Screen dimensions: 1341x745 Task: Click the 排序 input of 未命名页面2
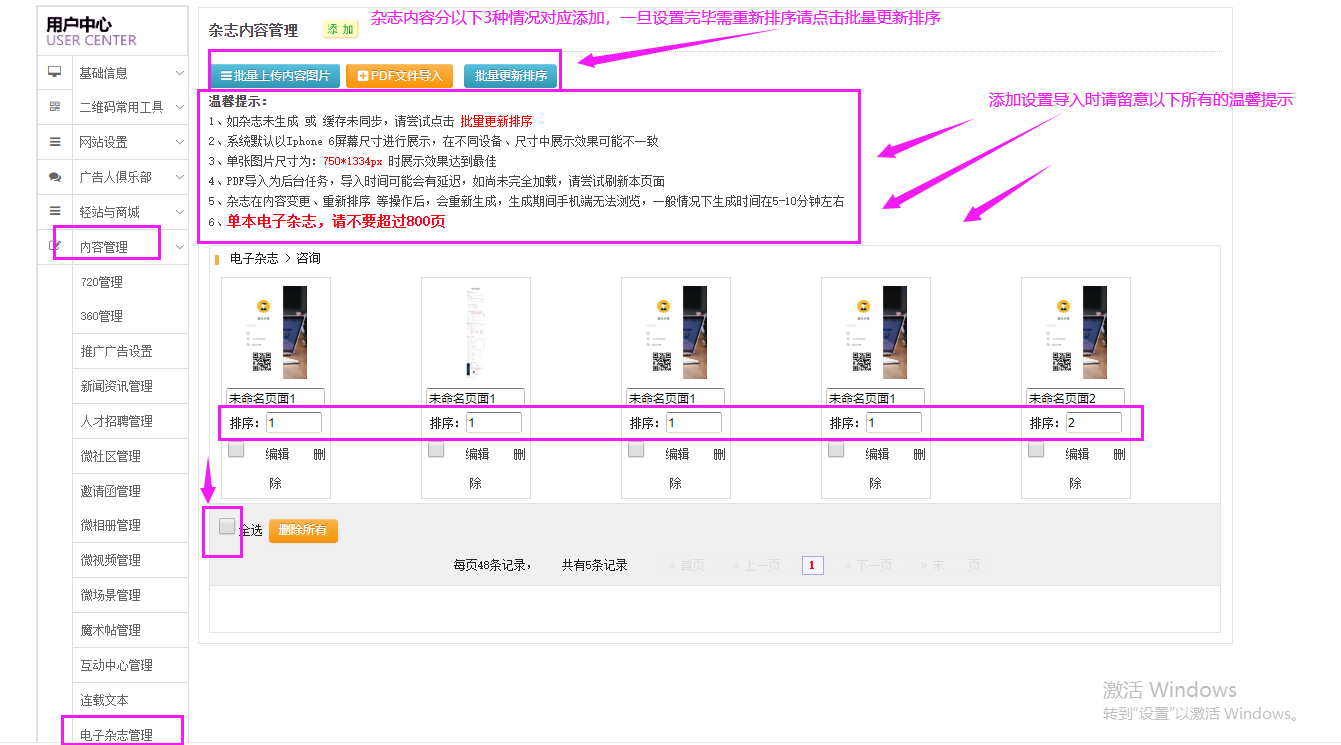click(x=1093, y=423)
